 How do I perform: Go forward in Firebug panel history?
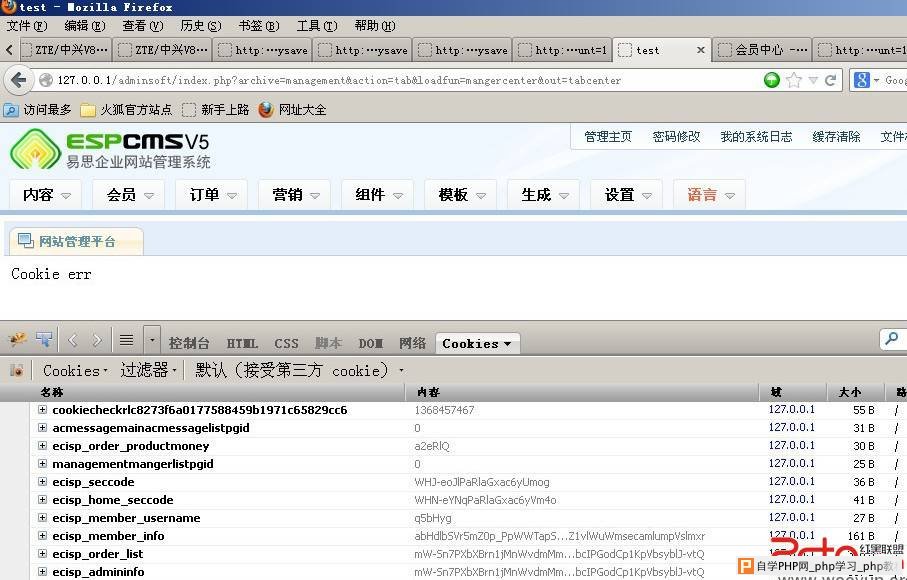pyautogui.click(x=97, y=340)
